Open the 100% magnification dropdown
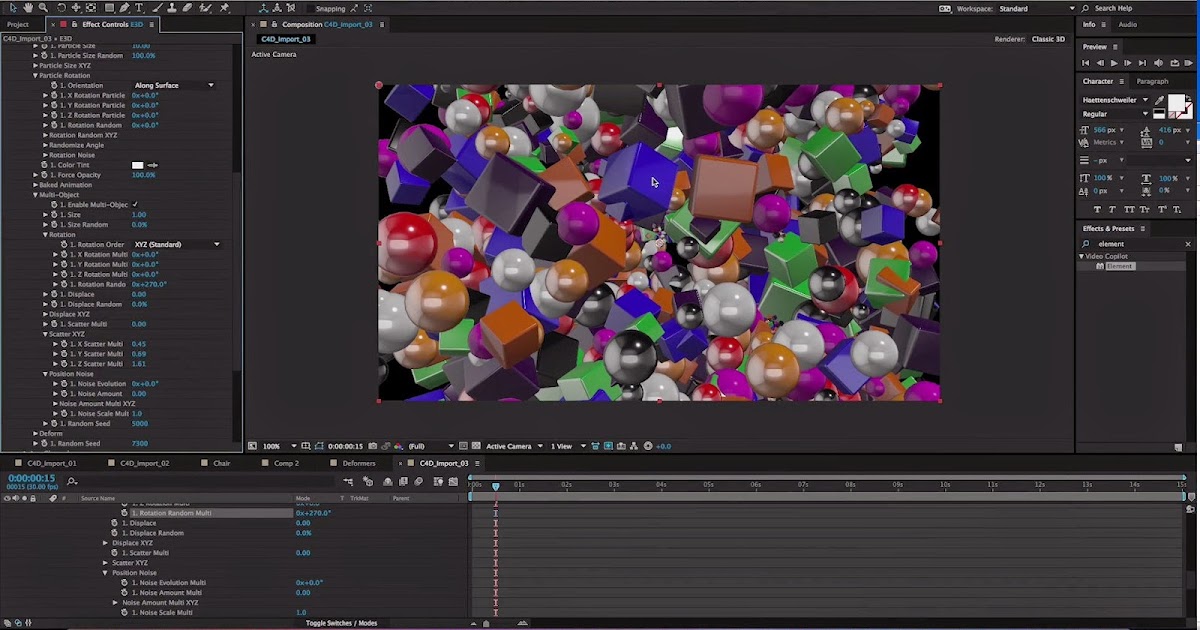Viewport: 1200px width, 630px height. tap(280, 446)
